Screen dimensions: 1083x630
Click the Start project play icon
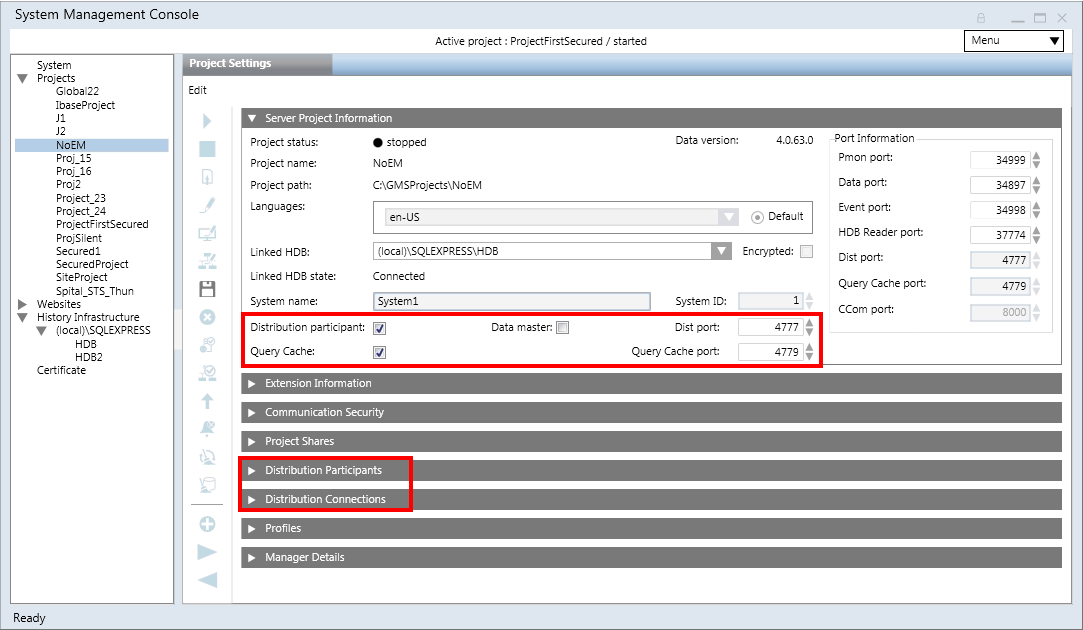(208, 121)
